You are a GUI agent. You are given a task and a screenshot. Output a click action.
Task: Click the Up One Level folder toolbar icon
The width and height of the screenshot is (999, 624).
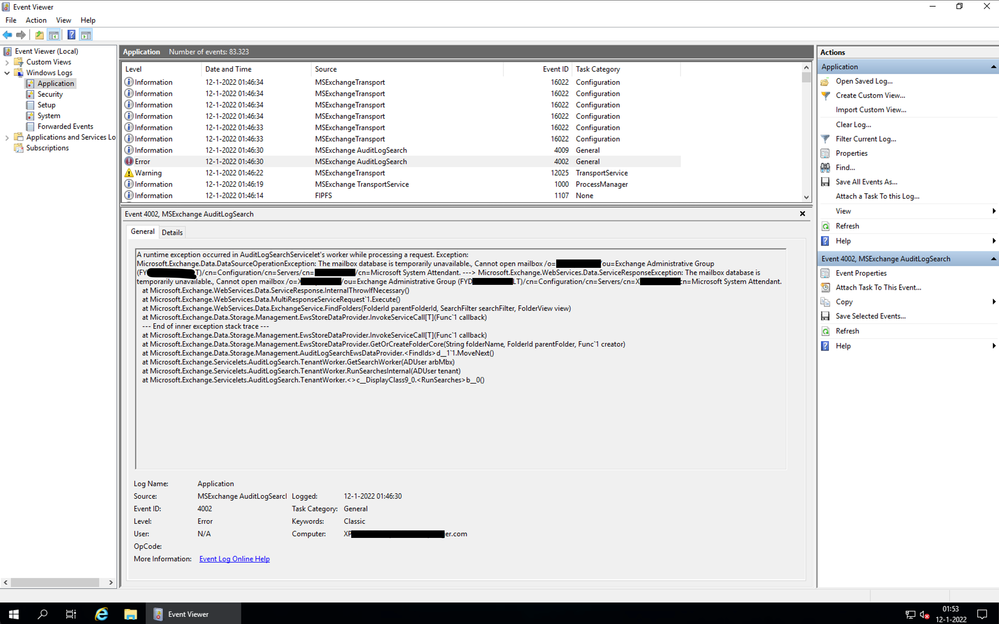[40, 34]
